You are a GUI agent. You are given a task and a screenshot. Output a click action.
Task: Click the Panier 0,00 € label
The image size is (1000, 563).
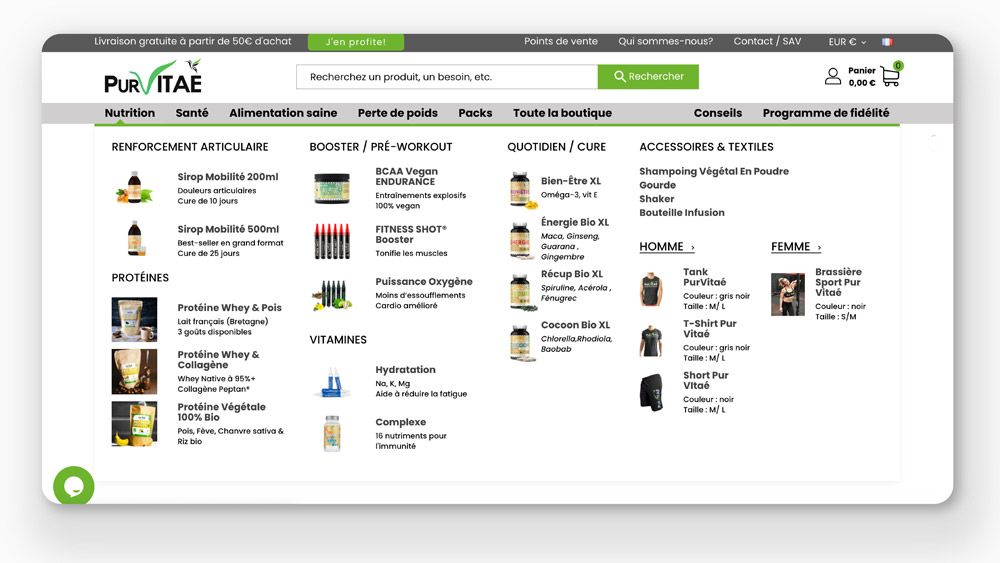pos(862,77)
